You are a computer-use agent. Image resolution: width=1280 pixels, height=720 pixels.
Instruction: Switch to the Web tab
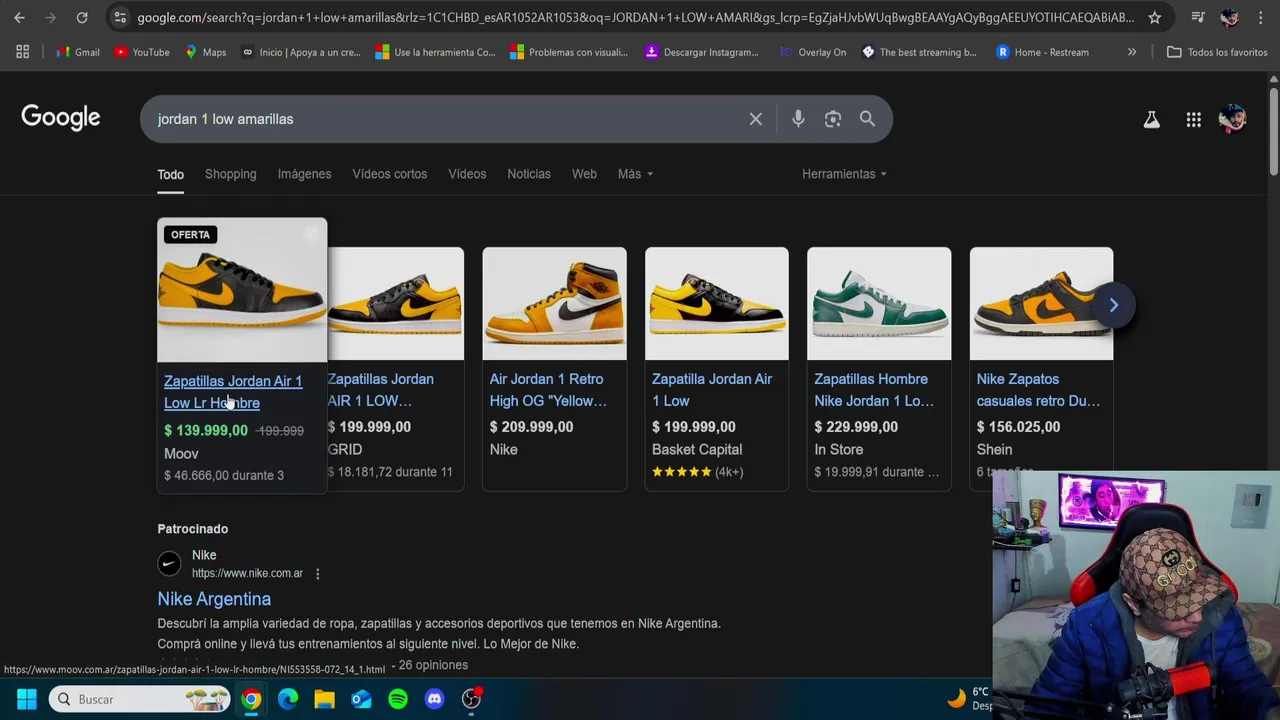584,174
